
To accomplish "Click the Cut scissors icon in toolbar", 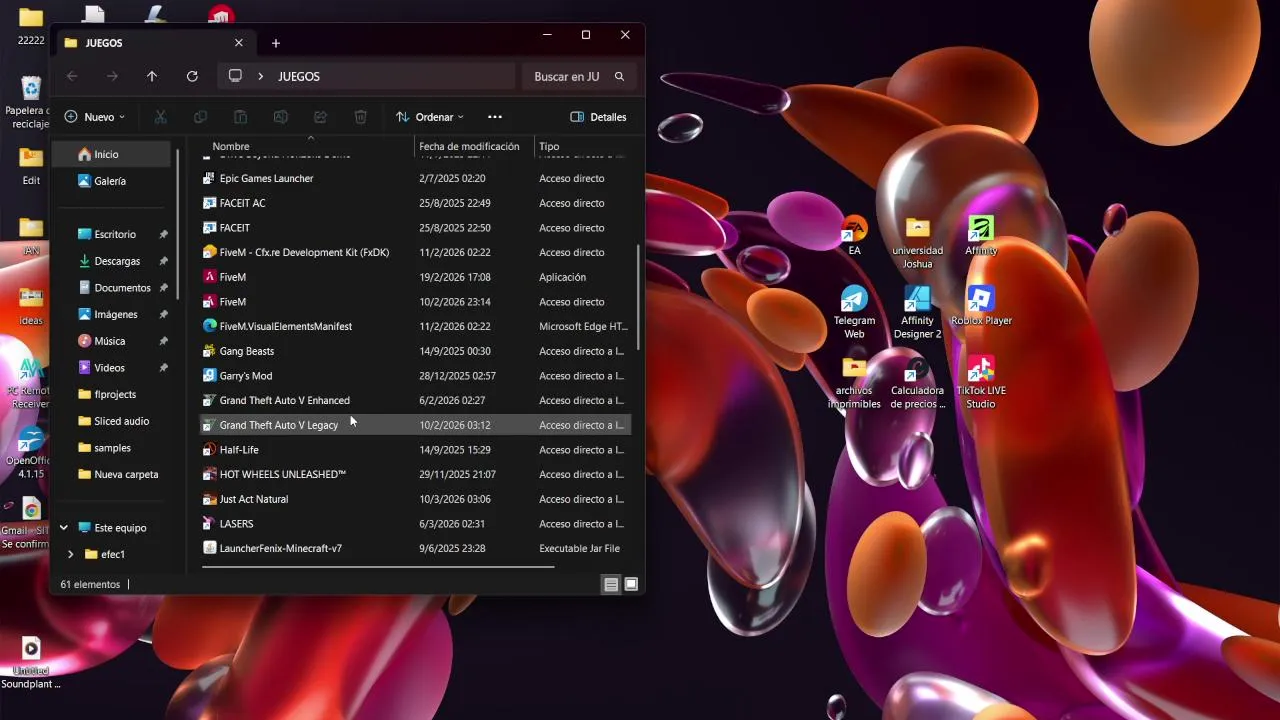I will point(160,117).
